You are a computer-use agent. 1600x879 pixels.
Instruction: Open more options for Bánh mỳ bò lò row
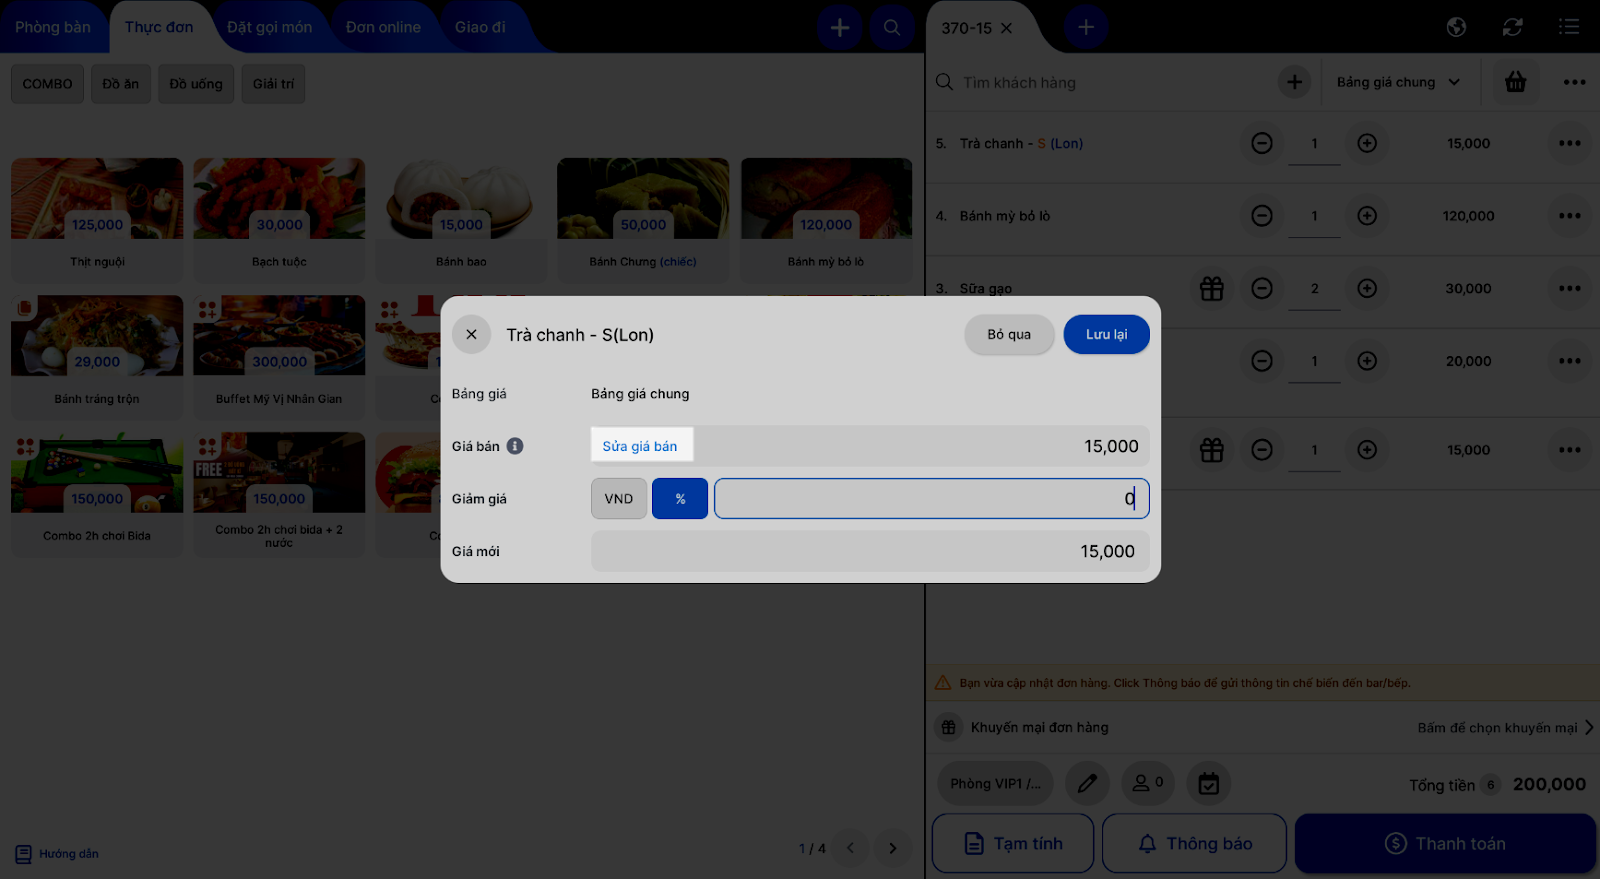pyautogui.click(x=1569, y=216)
